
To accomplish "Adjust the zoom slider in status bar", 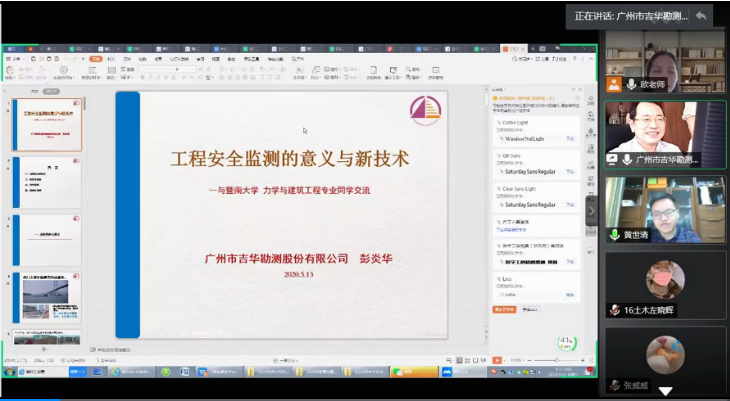I will [556, 360].
